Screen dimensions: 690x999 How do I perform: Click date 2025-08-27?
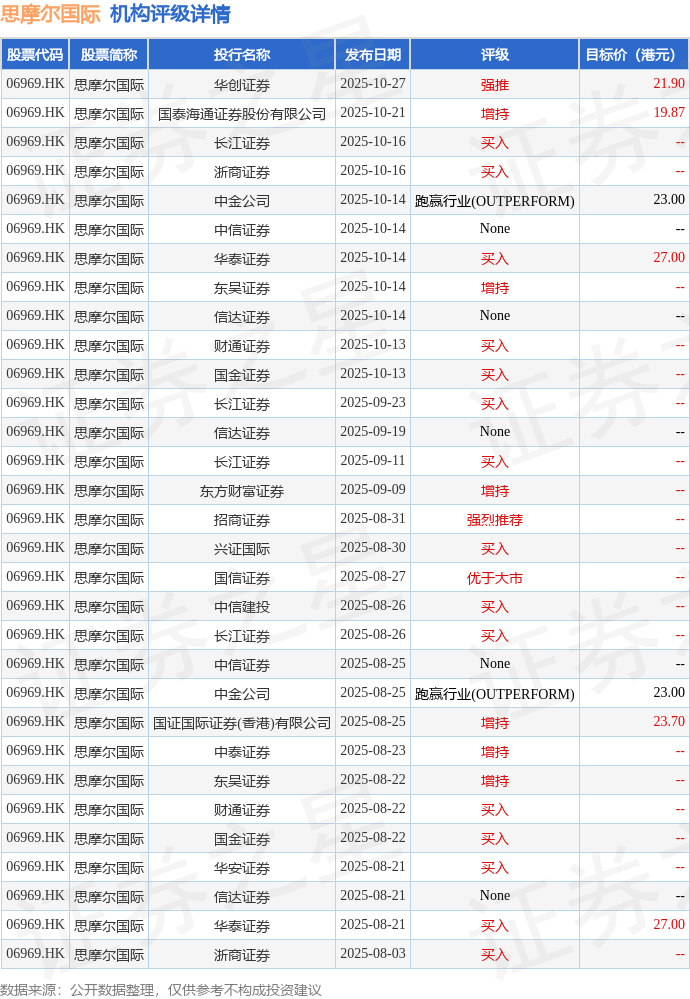373,577
